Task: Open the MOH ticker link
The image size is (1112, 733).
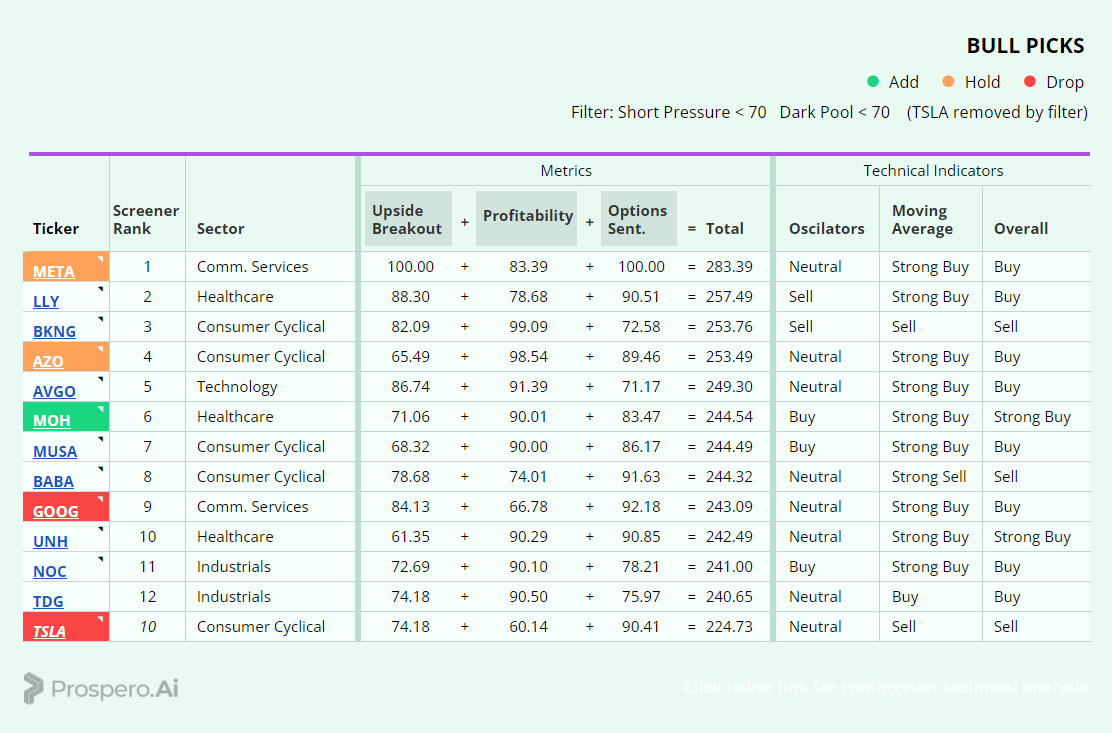Action: coord(52,420)
